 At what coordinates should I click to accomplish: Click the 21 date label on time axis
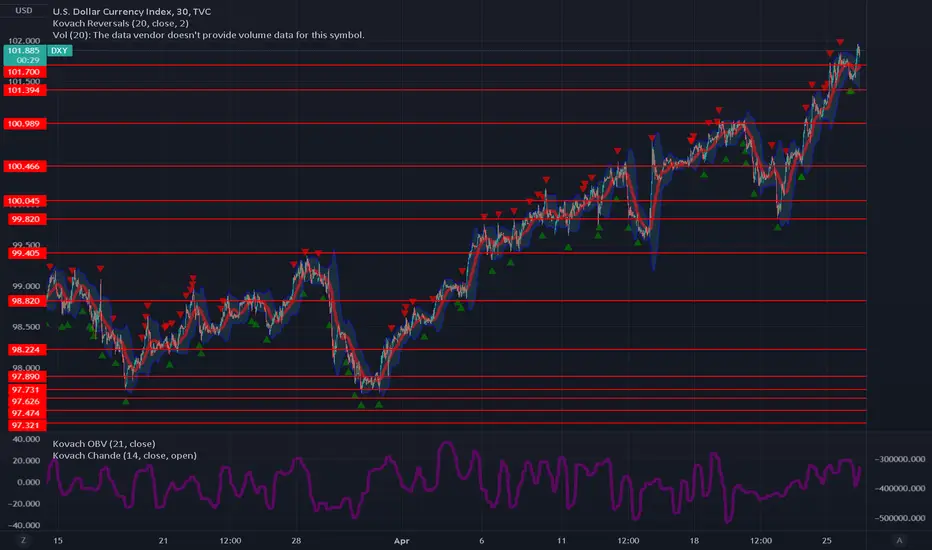(163, 540)
